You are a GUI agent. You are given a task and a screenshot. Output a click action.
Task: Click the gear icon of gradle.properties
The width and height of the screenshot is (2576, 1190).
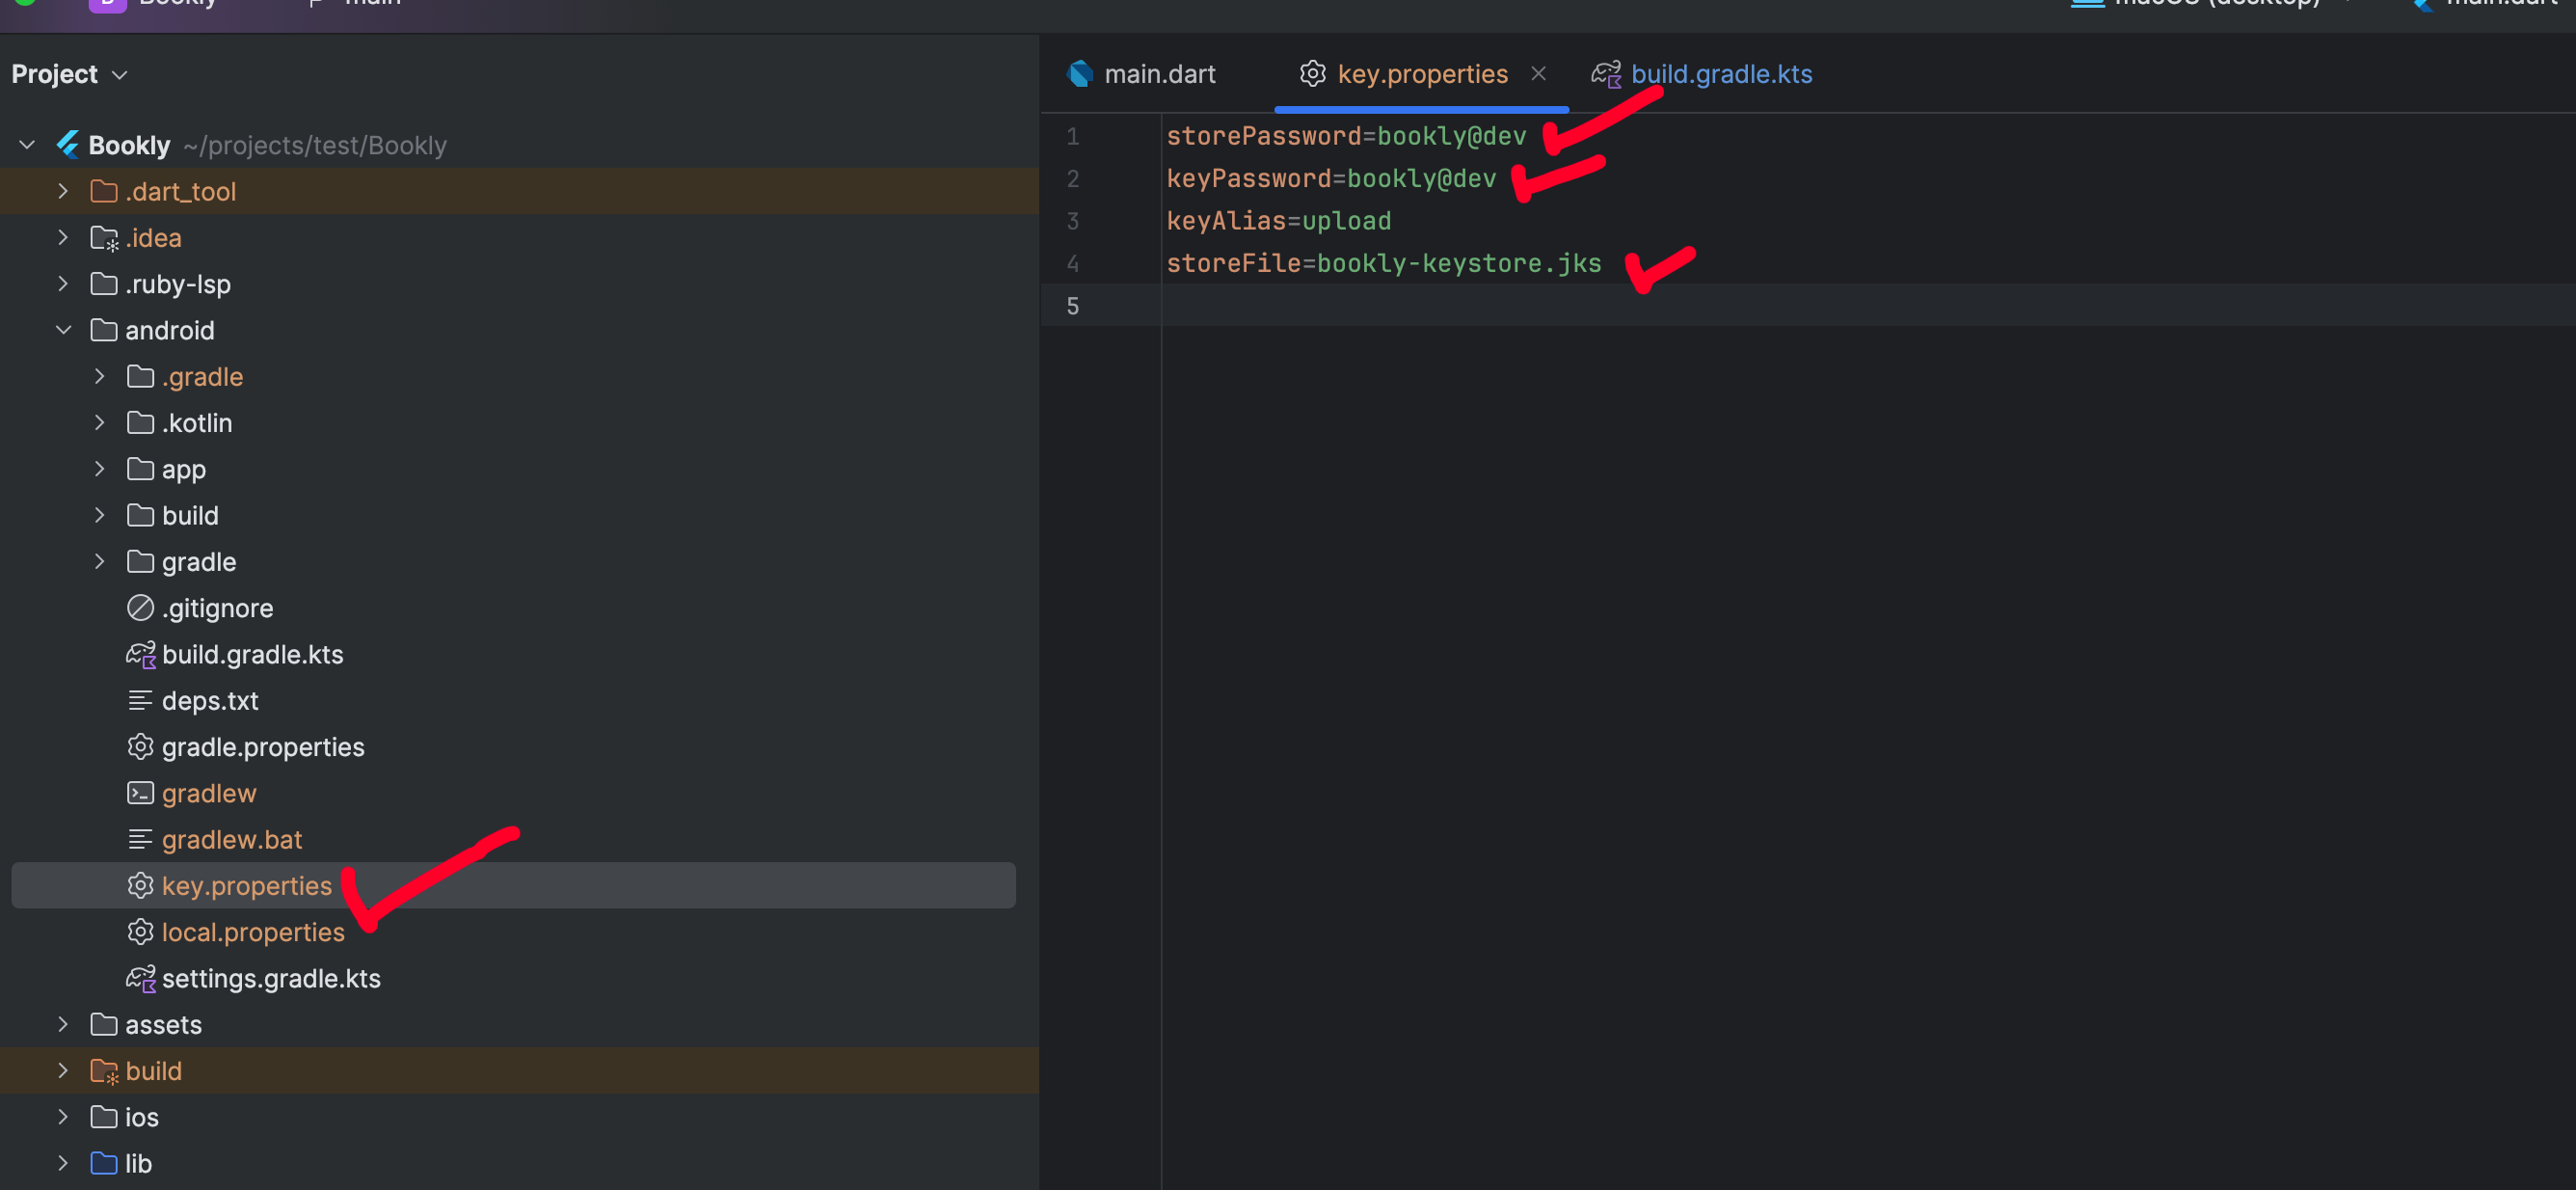point(140,747)
